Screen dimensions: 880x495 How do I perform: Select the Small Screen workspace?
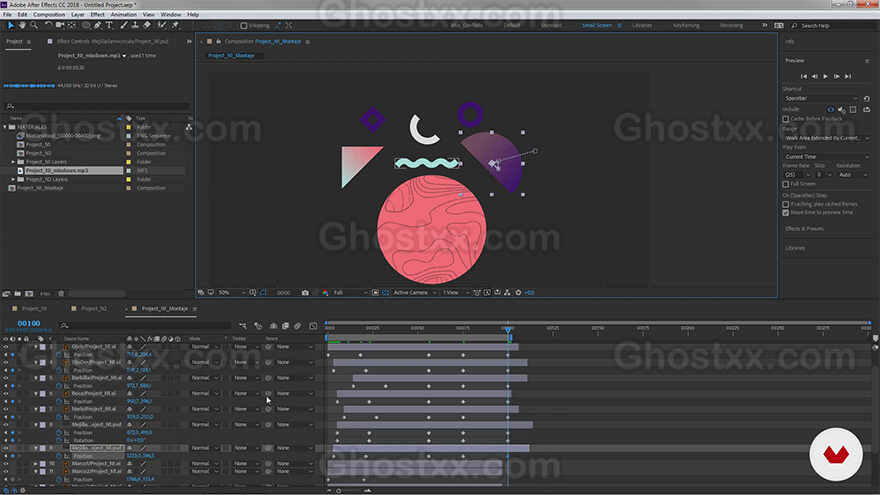click(597, 25)
